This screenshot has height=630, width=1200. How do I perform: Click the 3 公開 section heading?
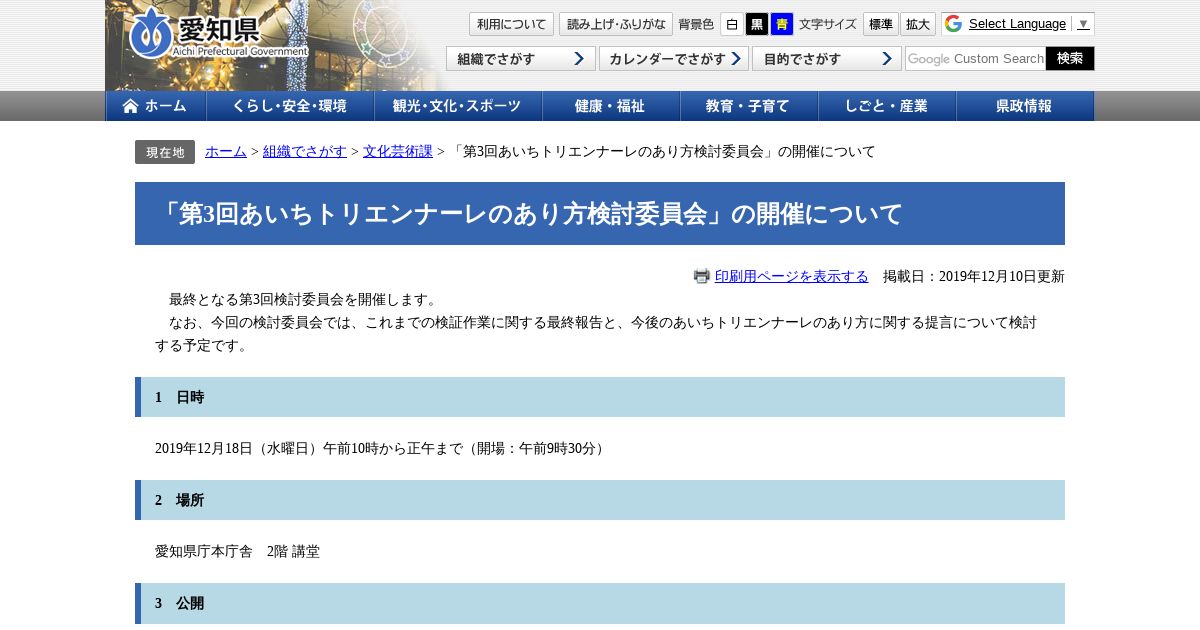[x=600, y=603]
